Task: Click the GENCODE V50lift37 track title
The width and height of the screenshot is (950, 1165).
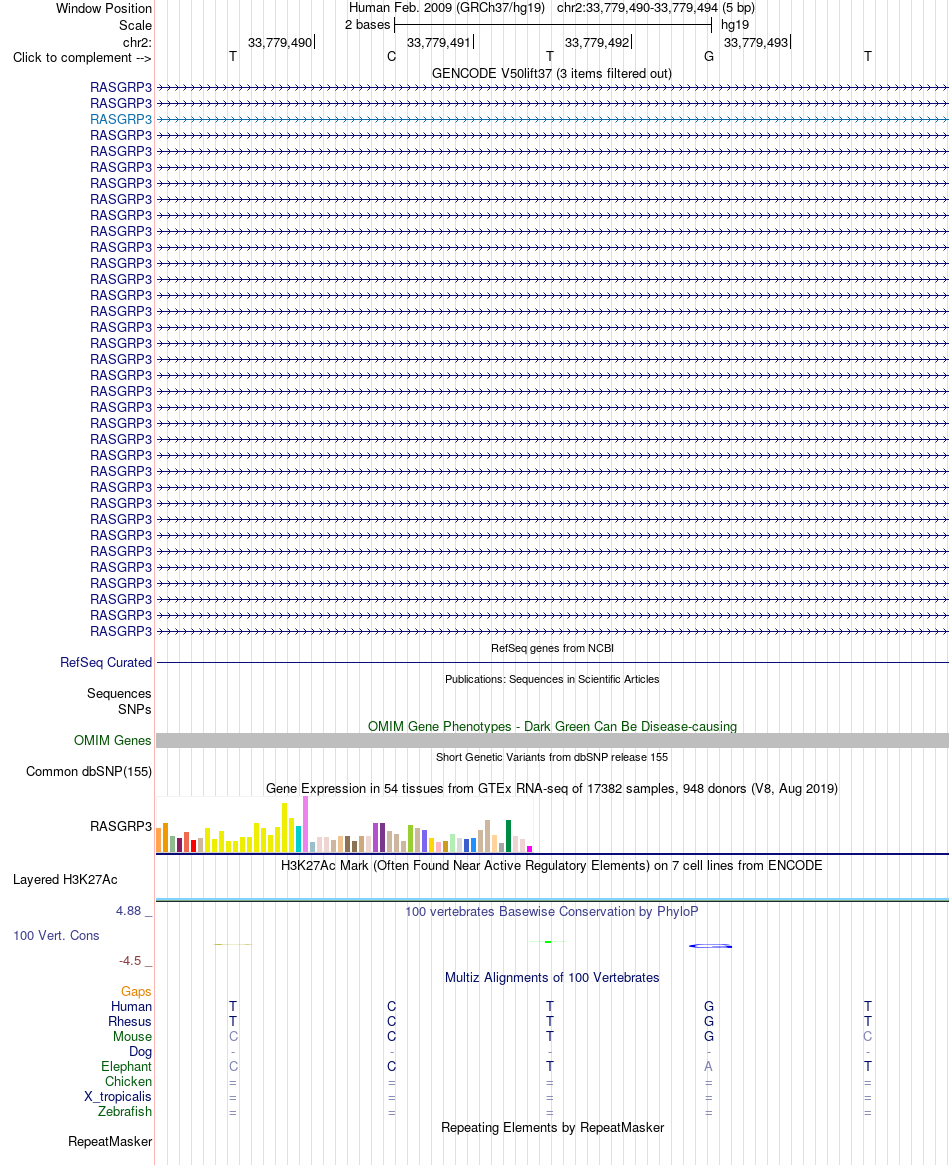Action: (552, 74)
